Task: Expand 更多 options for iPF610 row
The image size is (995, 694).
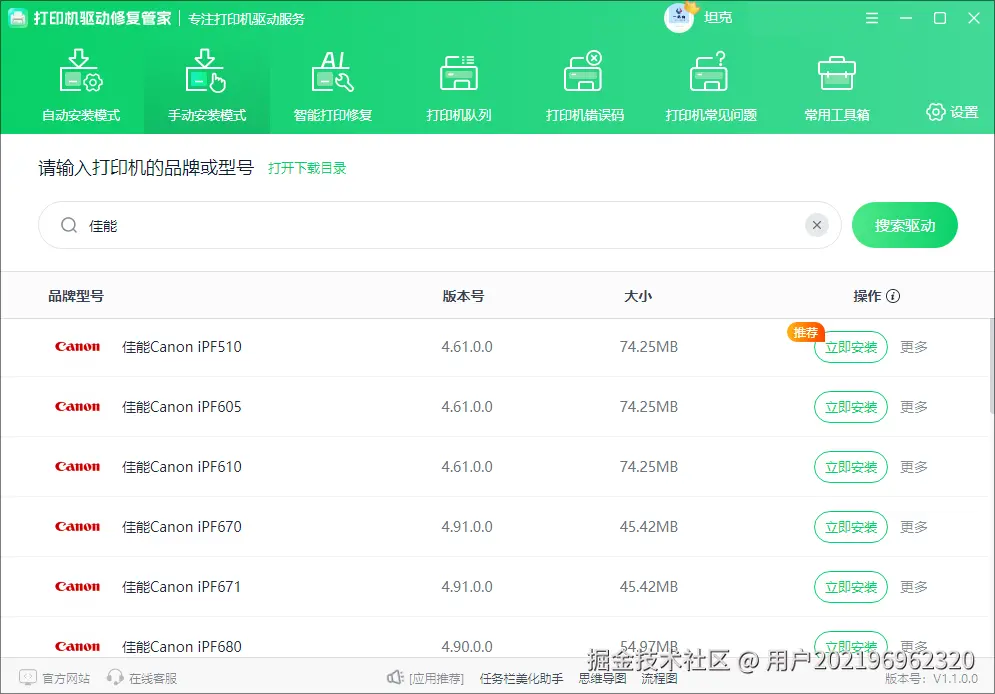Action: coord(914,467)
